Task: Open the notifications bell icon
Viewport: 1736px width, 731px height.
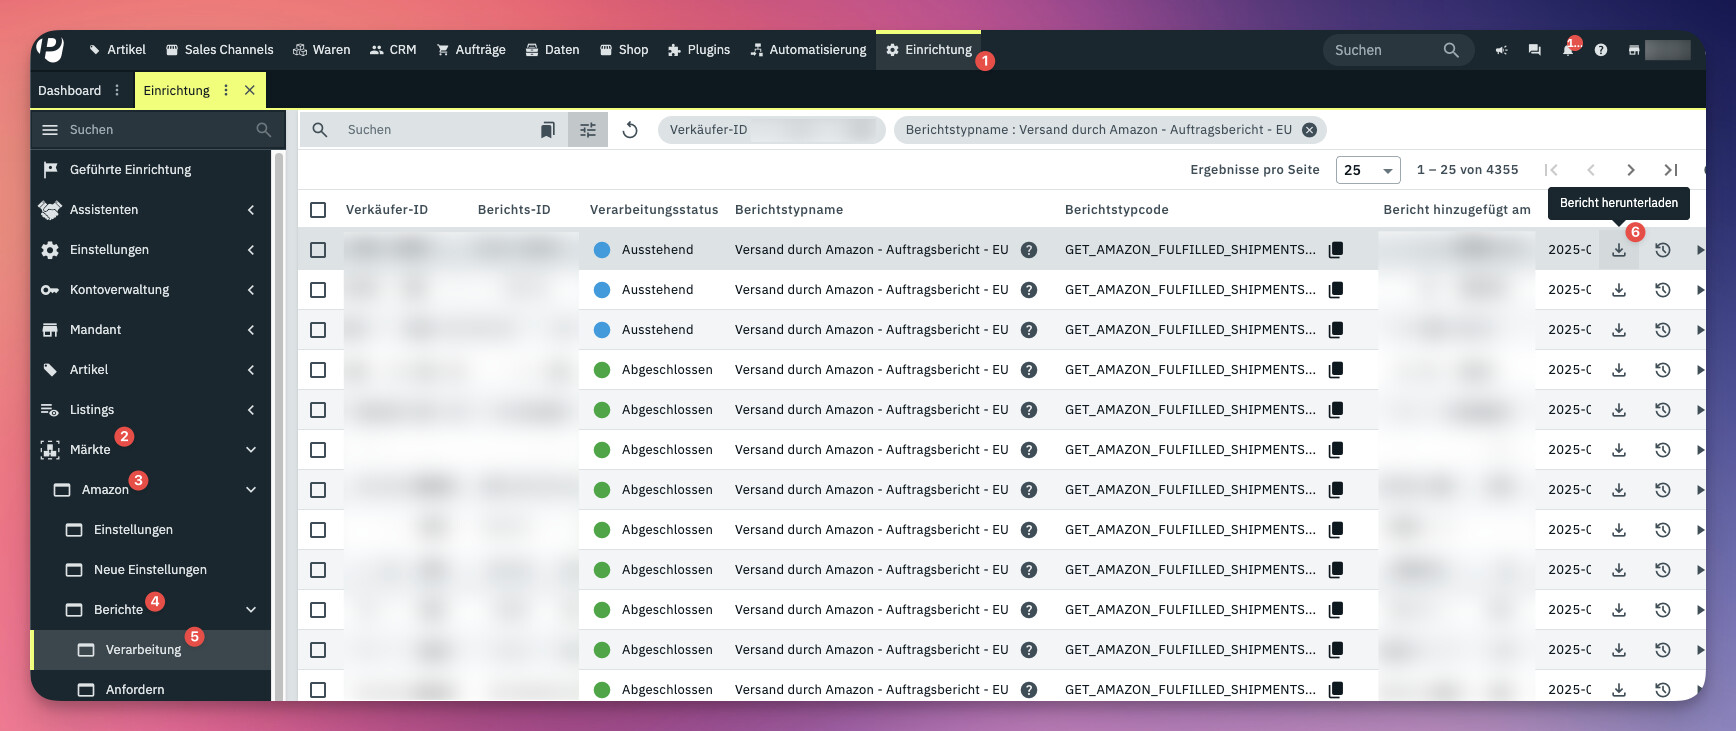Action: [1567, 50]
